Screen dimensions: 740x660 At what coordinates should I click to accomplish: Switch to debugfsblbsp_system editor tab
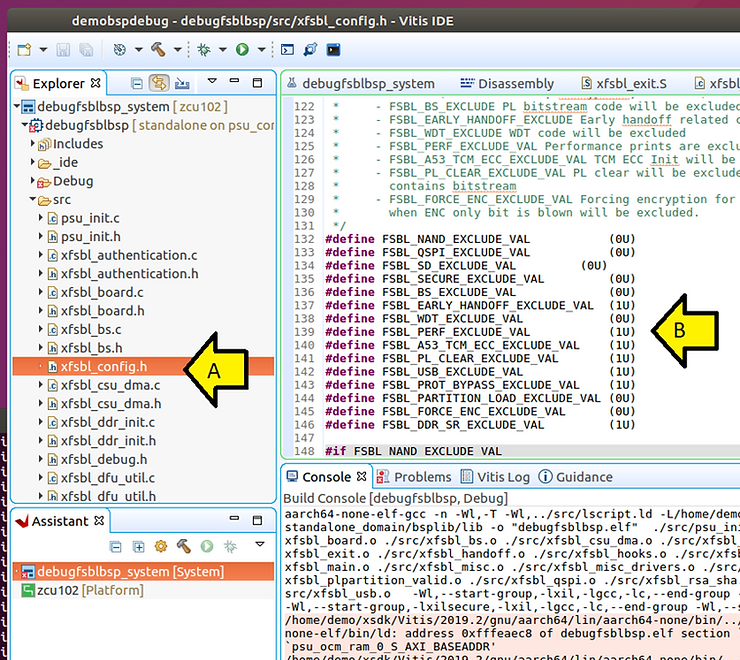pos(361,84)
